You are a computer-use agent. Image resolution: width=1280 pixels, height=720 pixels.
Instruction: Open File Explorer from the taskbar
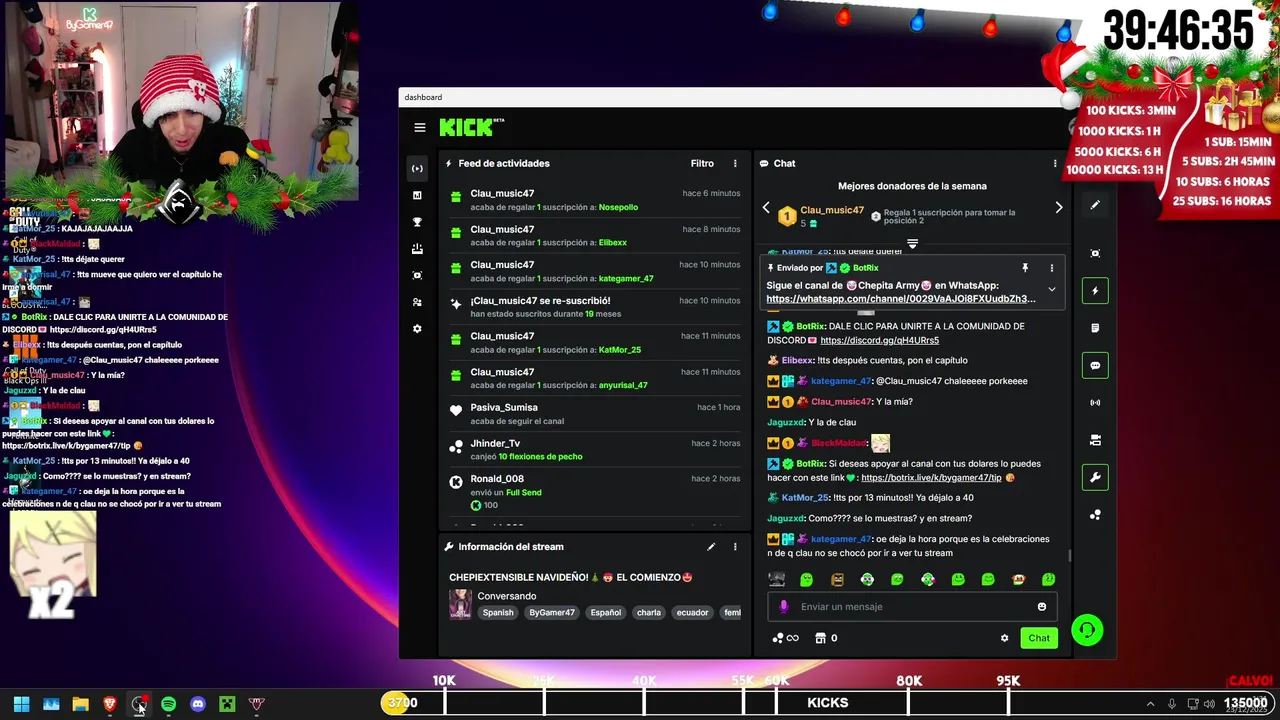tap(80, 704)
